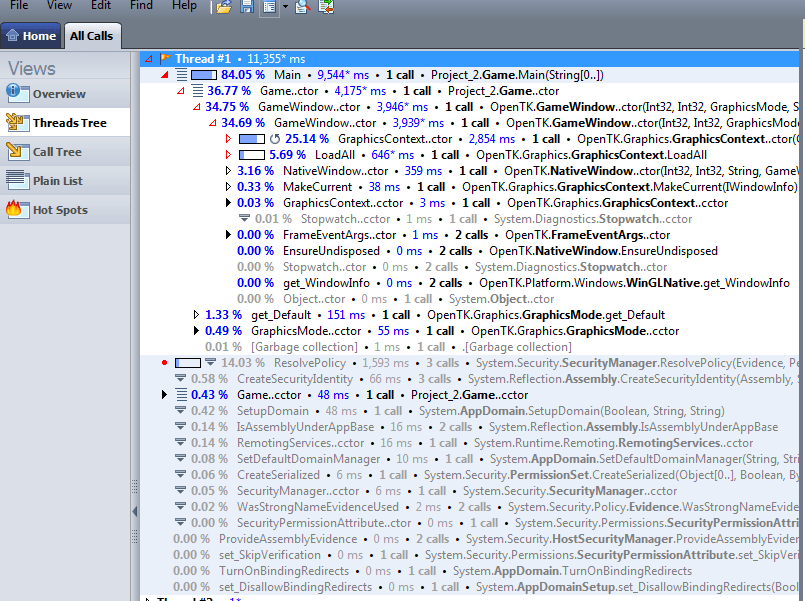805x601 pixels.
Task: Collapse the Thread #1 node
Action: (x=148, y=59)
